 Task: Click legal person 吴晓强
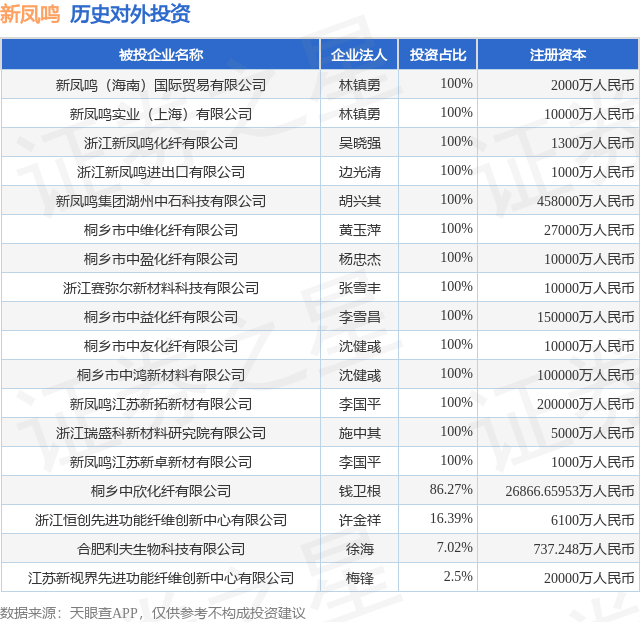(360, 143)
